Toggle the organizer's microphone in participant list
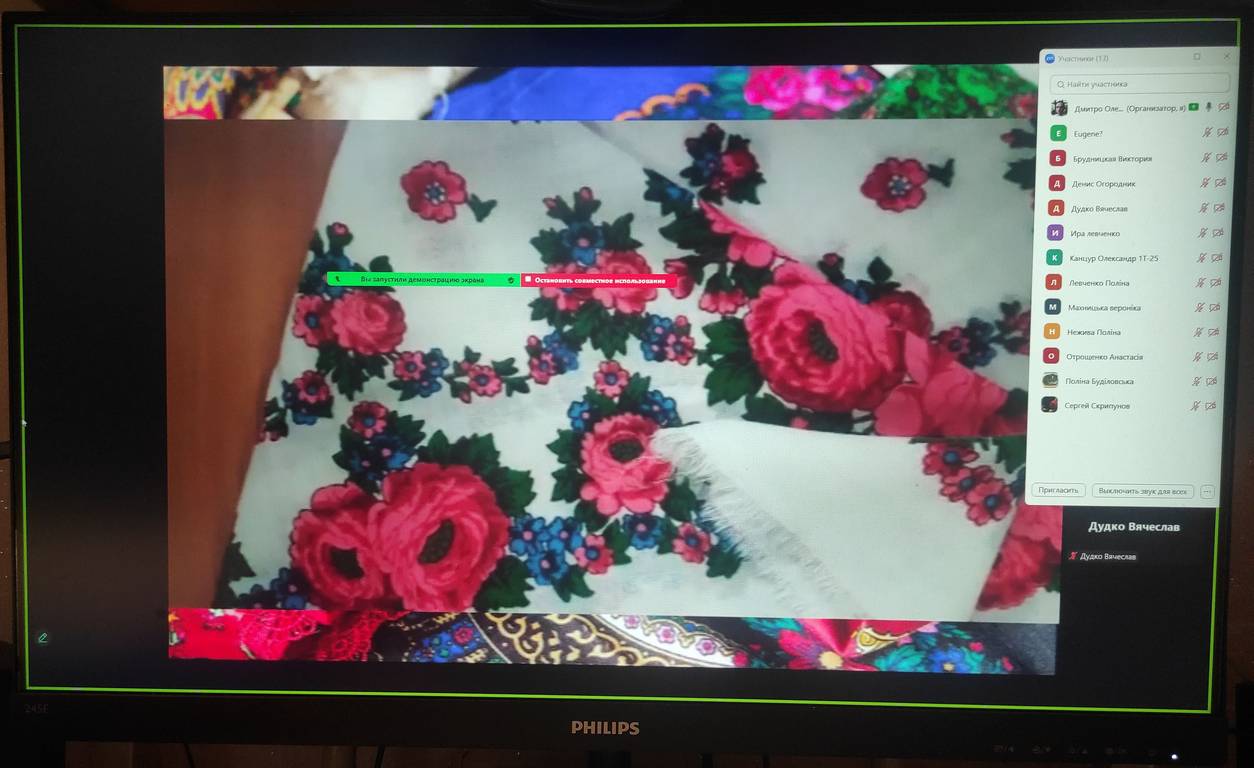Viewport: 1254px width, 768px height. click(1208, 108)
